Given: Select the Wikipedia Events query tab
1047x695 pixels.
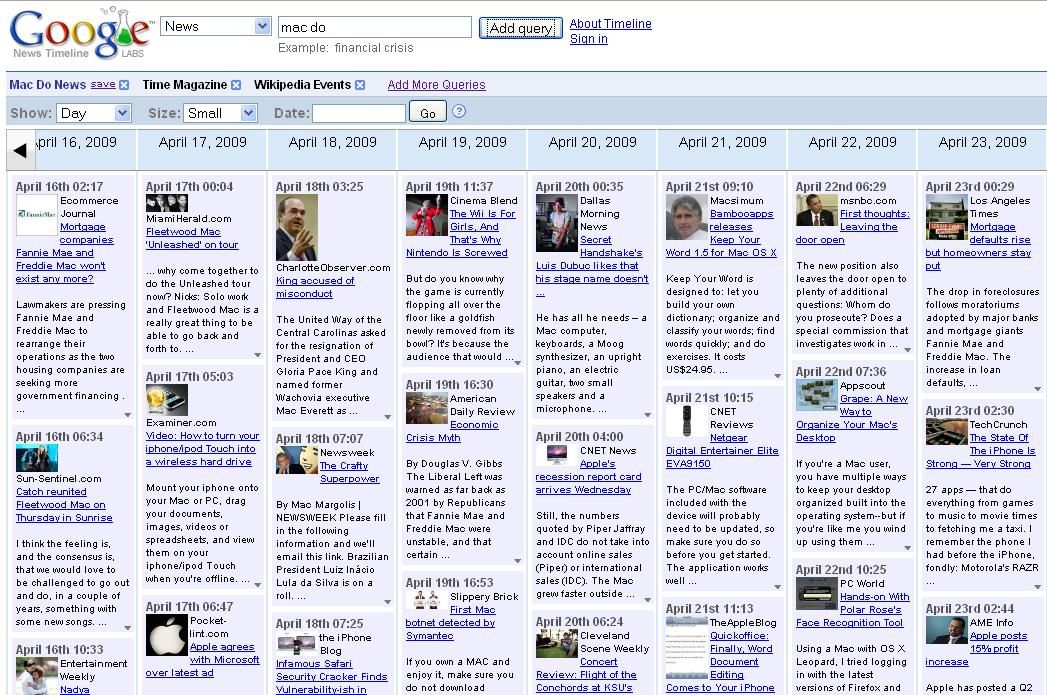Looking at the screenshot, I should click(x=302, y=85).
